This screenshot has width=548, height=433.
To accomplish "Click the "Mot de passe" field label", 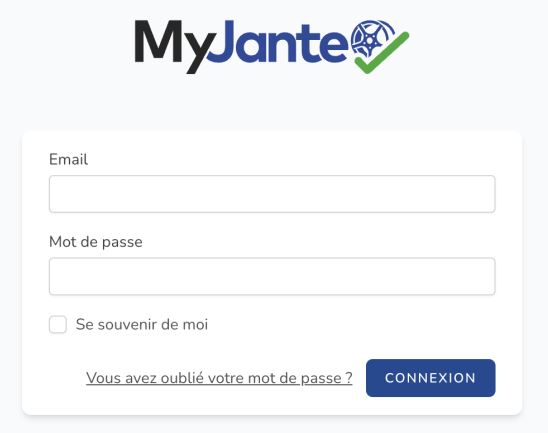I will coord(96,242).
